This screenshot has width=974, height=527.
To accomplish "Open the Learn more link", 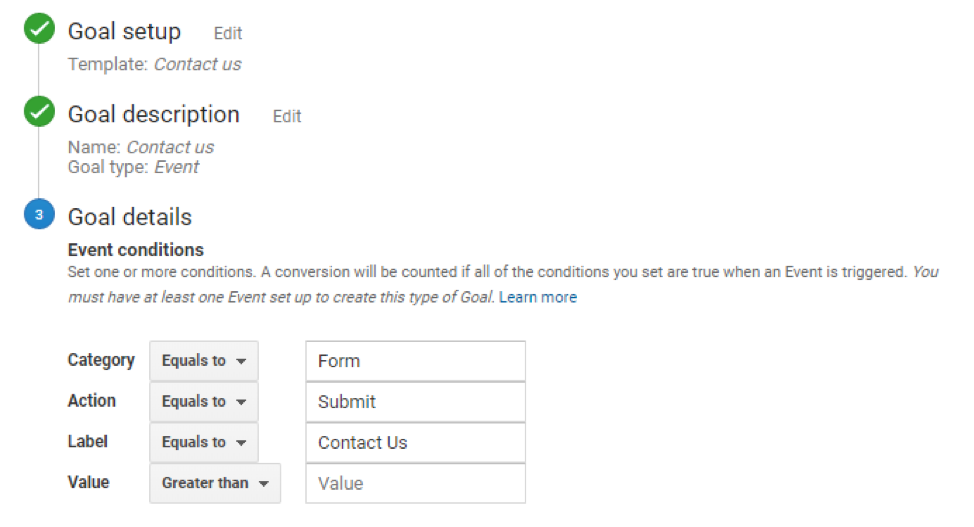I will pyautogui.click(x=538, y=297).
